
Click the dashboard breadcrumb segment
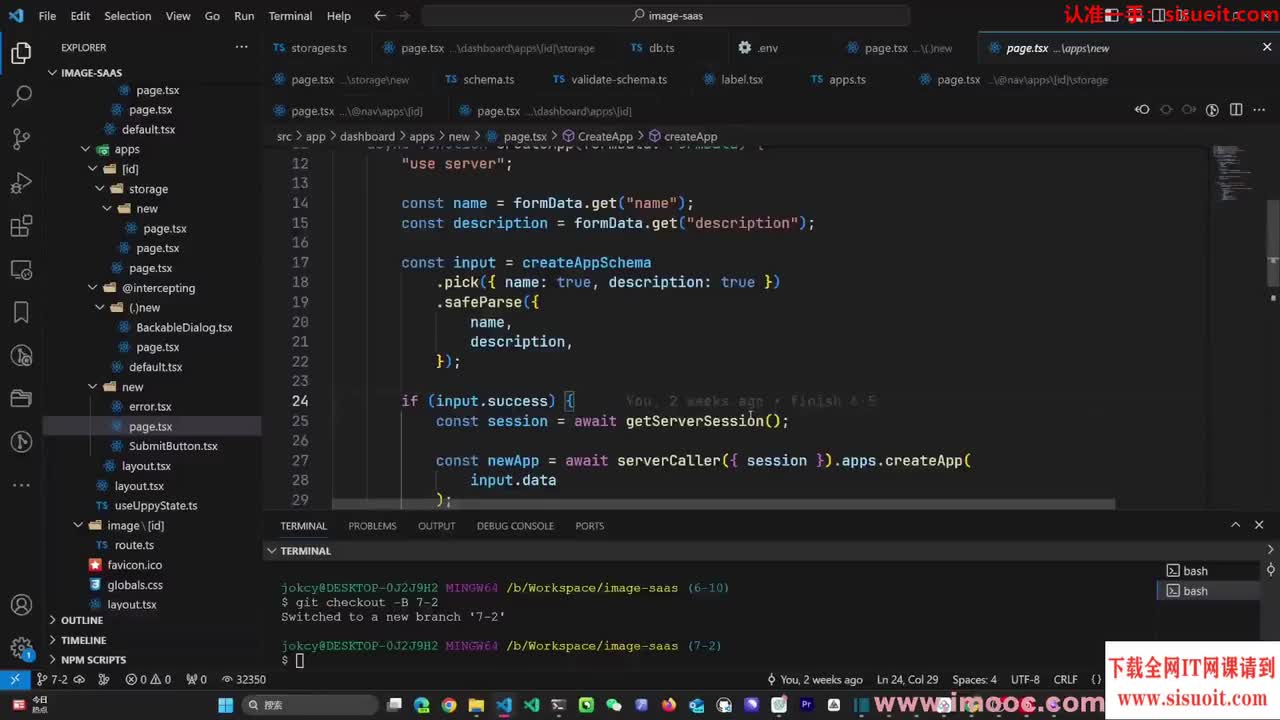click(x=367, y=137)
